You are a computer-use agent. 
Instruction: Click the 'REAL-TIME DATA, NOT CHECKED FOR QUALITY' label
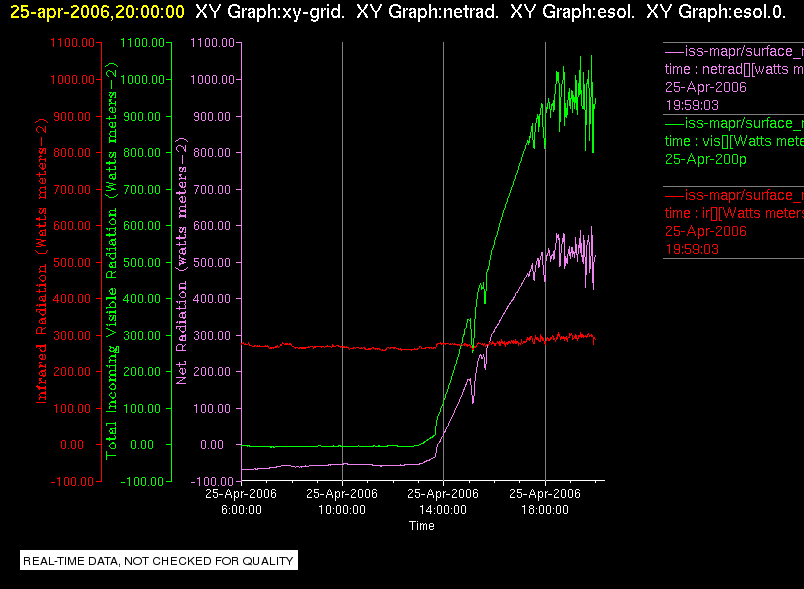pos(158,561)
